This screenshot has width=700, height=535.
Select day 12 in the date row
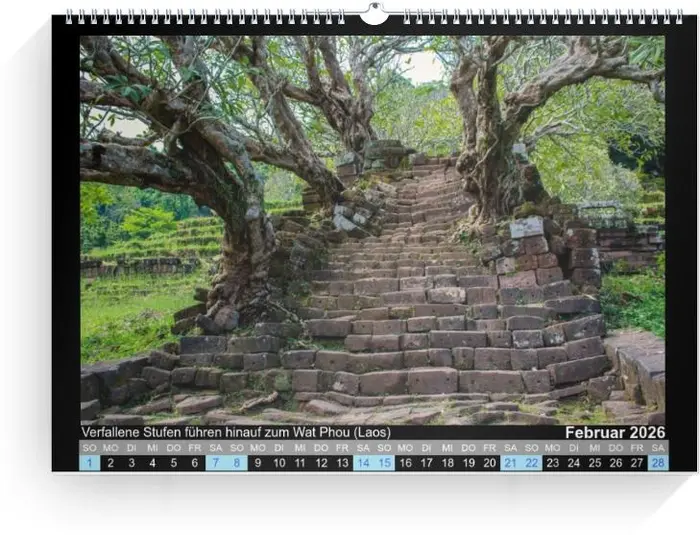tap(321, 462)
